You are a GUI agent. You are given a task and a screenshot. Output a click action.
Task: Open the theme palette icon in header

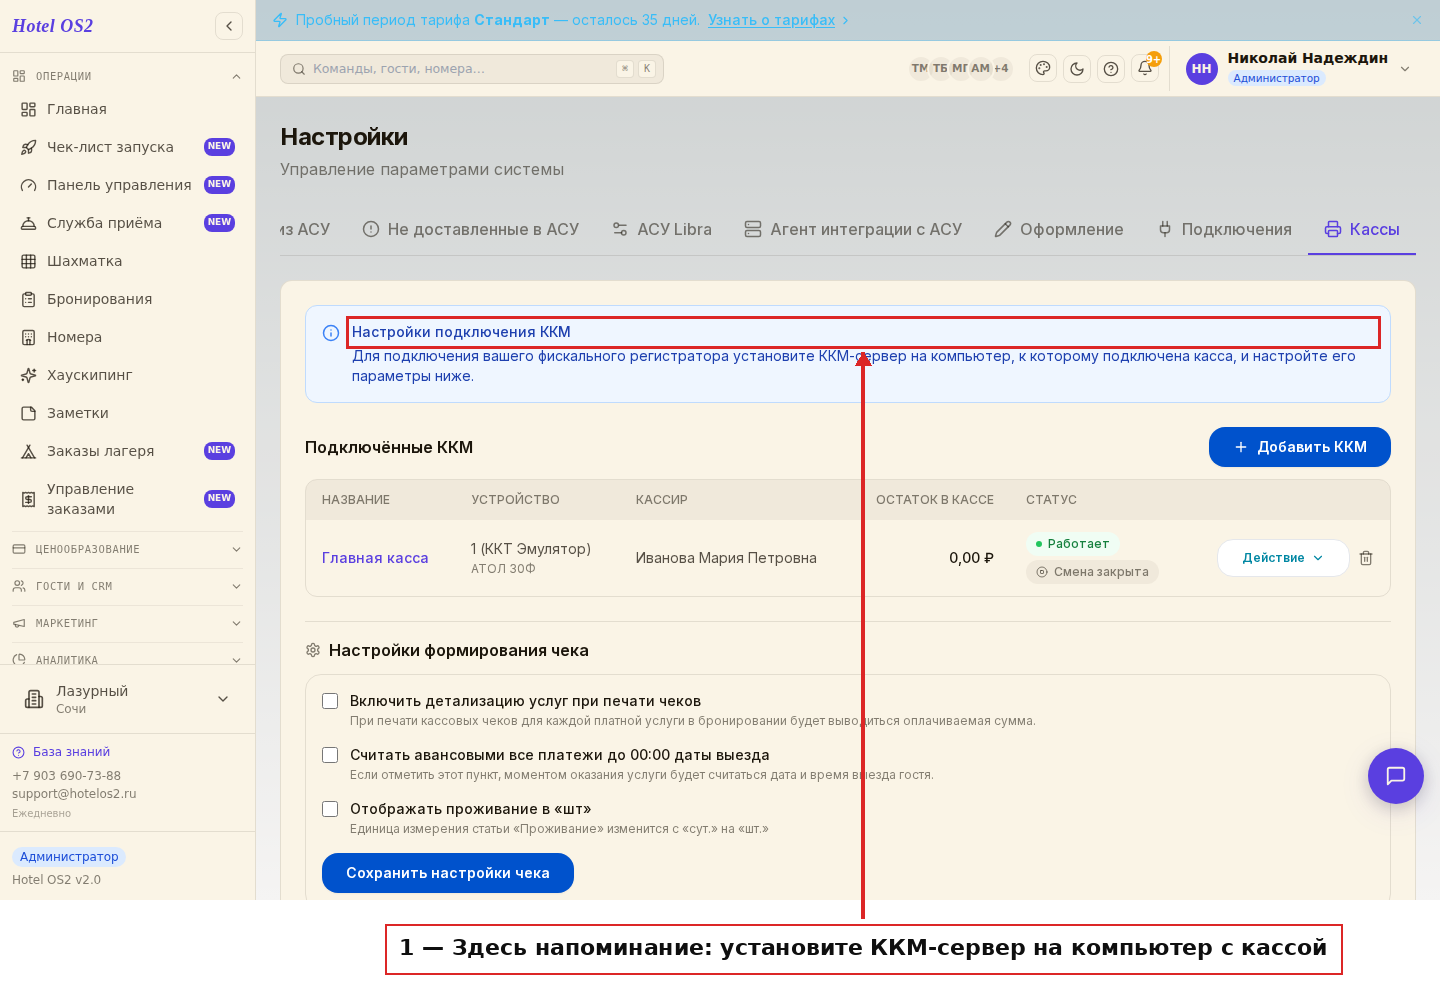tap(1043, 69)
